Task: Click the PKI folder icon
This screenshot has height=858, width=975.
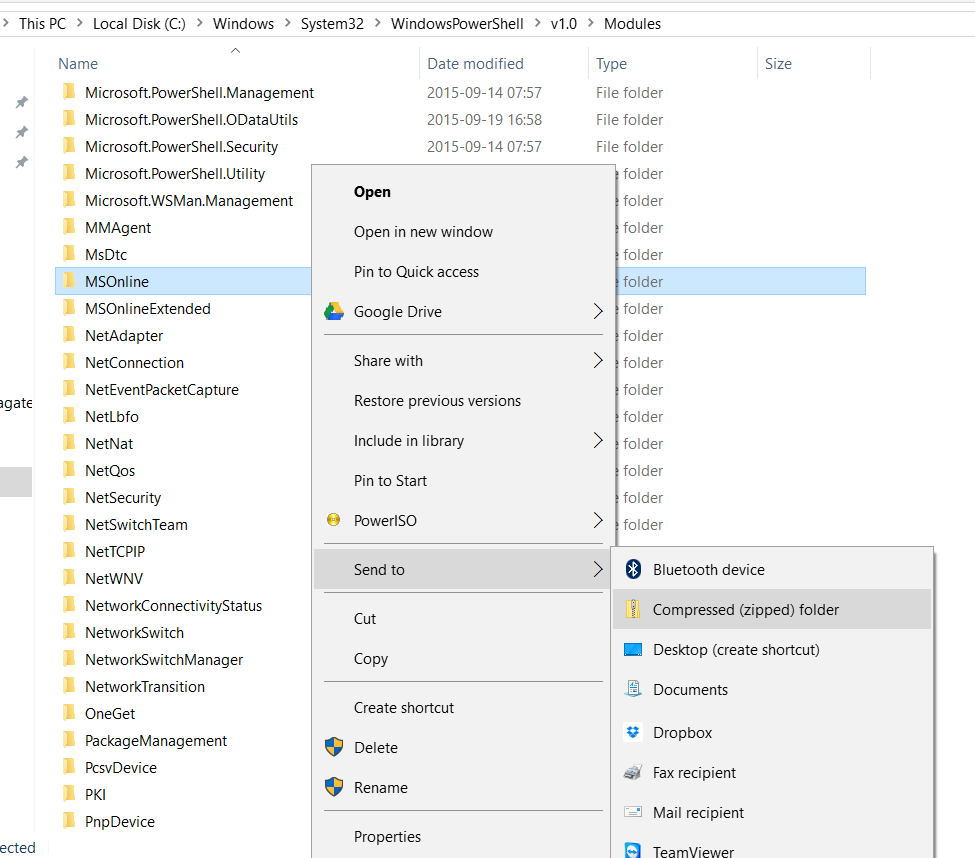Action: pyautogui.click(x=69, y=794)
